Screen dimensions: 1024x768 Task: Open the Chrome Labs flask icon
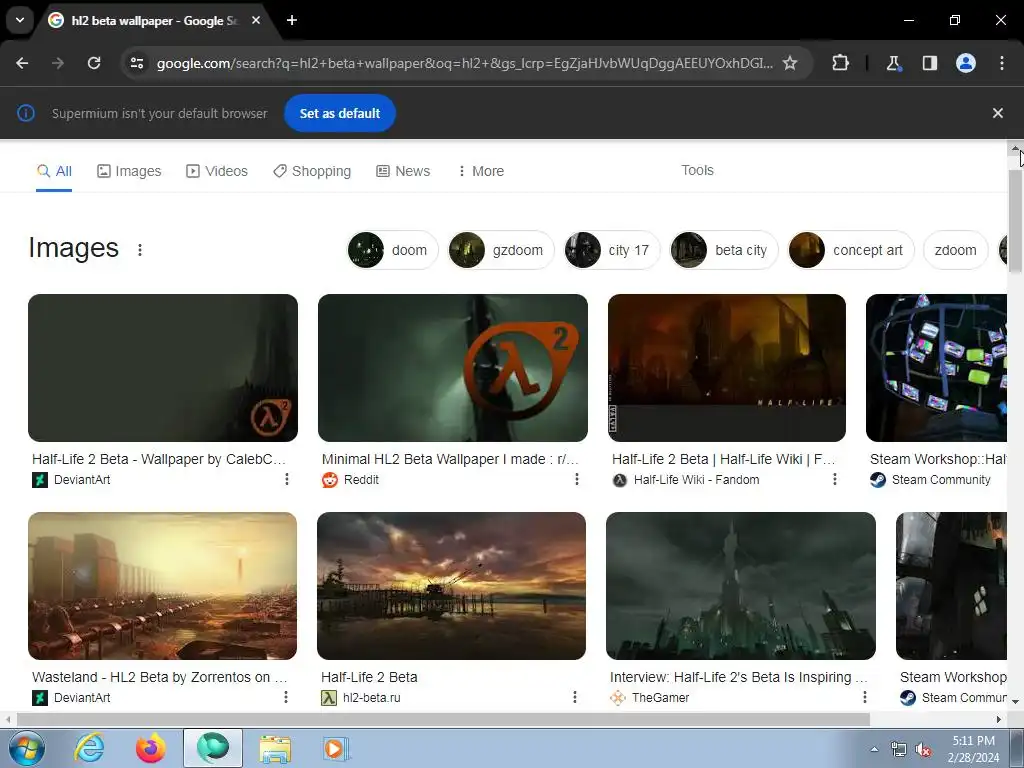pos(893,63)
